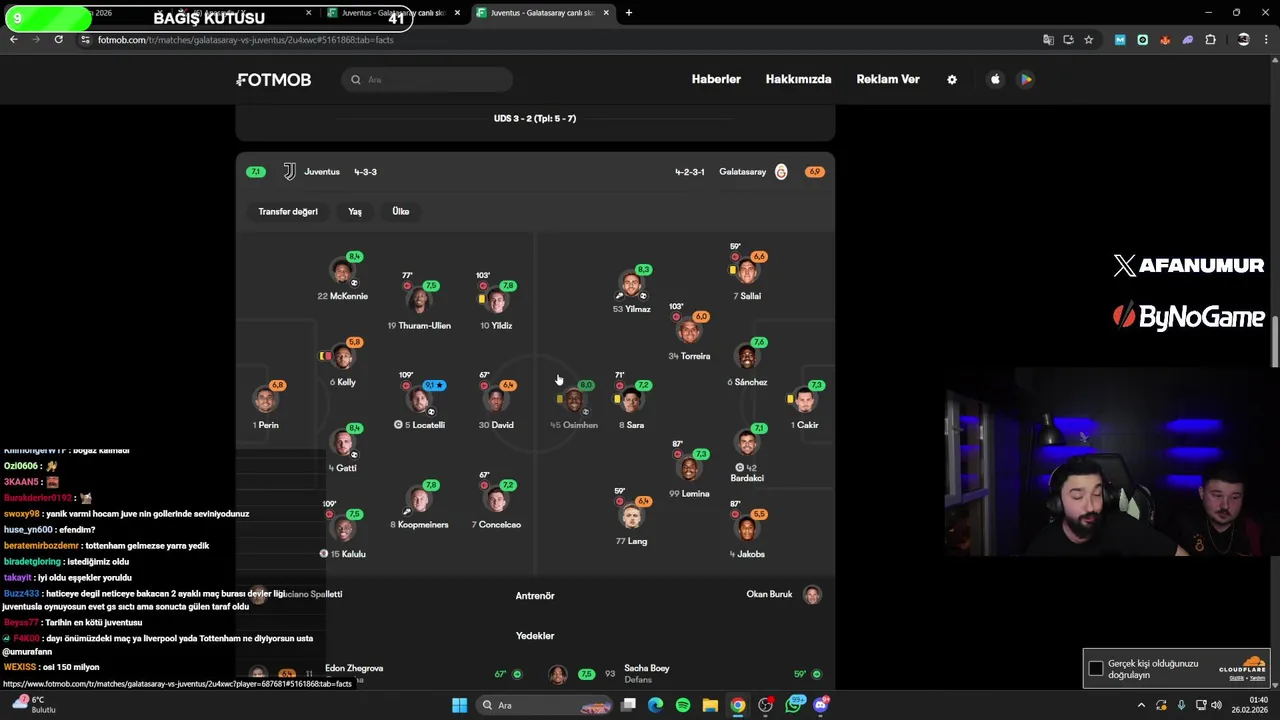Switch to second Juventus - Galatasaray tab
1280x720 pixels.
pos(393,13)
